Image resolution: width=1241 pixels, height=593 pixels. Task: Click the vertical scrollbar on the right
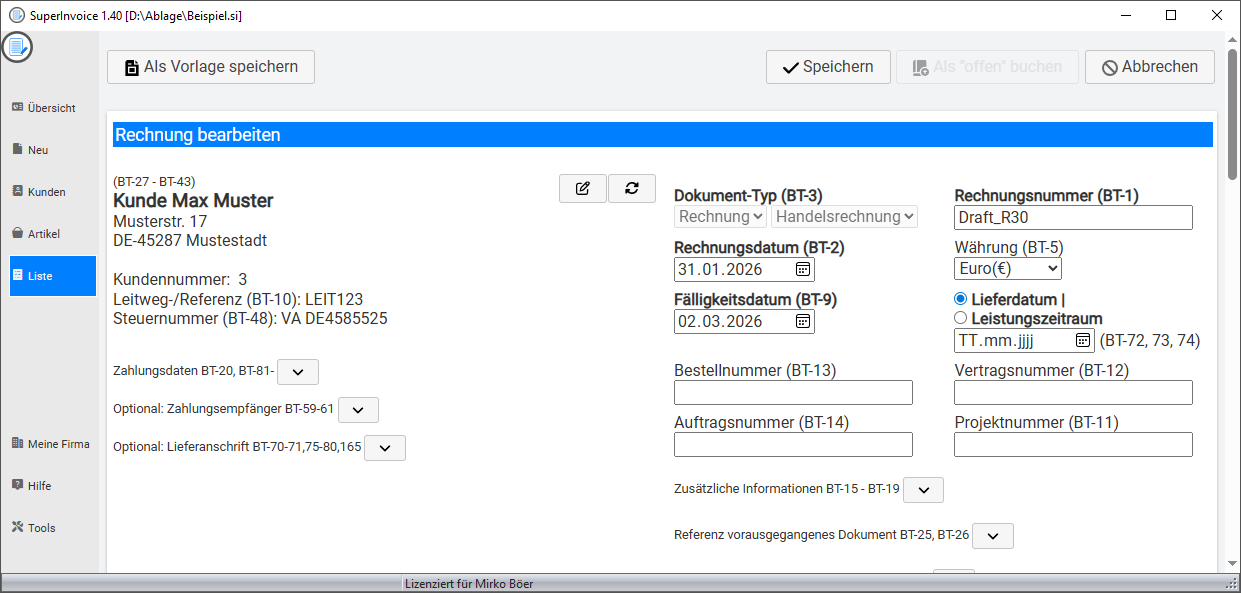tap(1231, 300)
